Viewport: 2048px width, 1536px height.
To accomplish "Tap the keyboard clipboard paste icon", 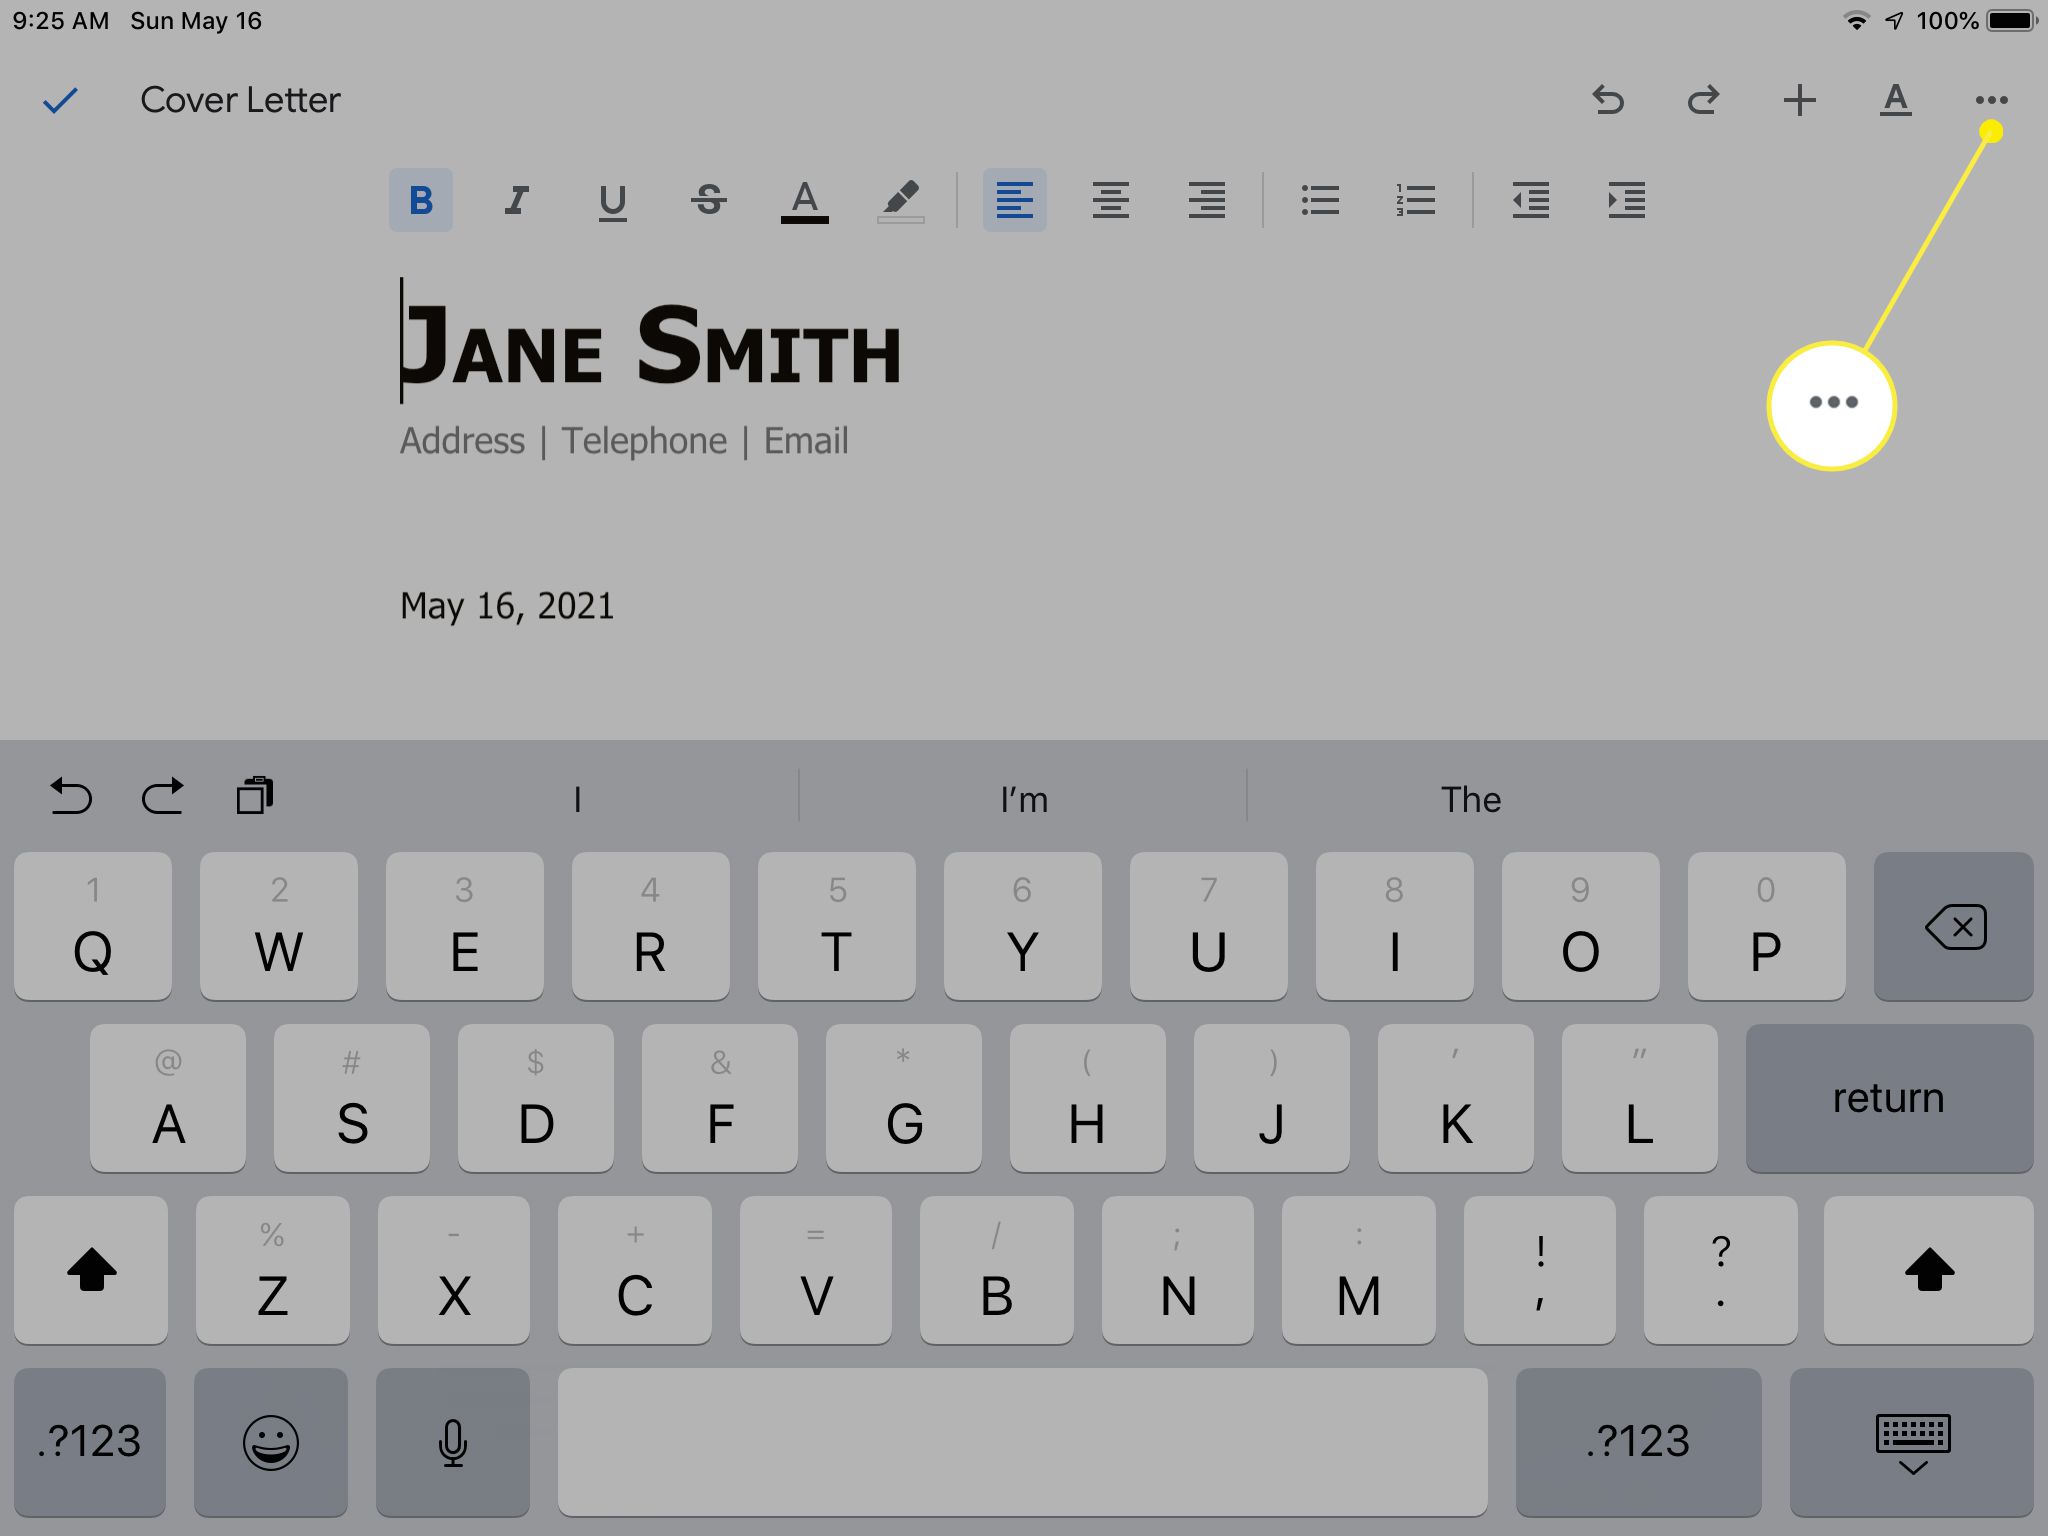I will tap(254, 796).
